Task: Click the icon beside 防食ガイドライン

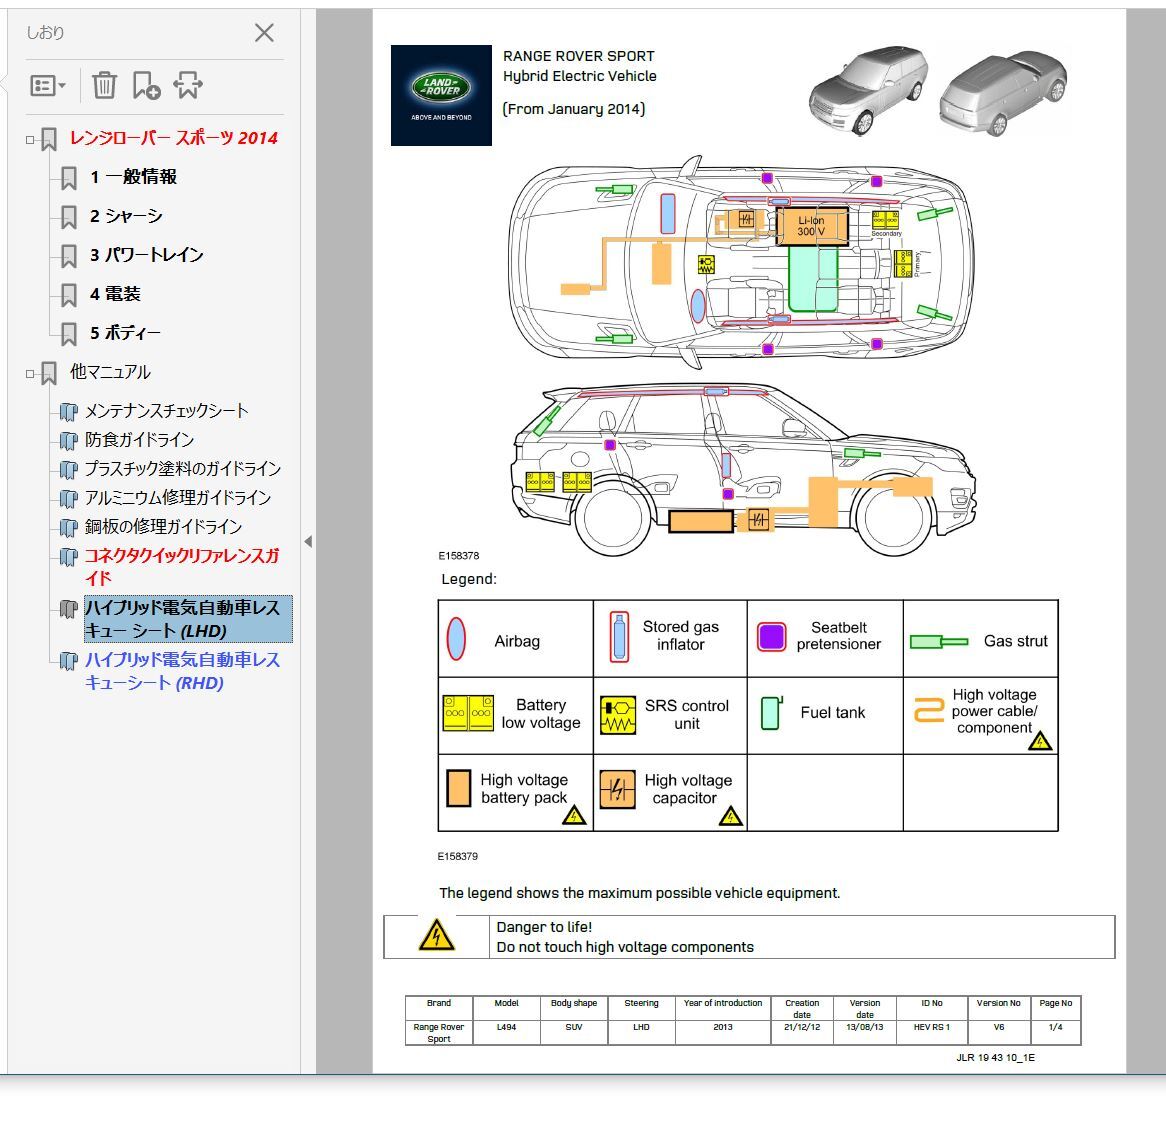Action: [68, 441]
